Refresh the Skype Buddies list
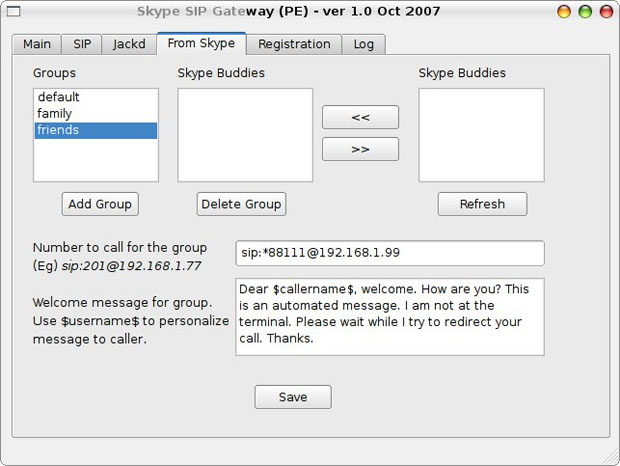The height and width of the screenshot is (466, 620). point(482,204)
